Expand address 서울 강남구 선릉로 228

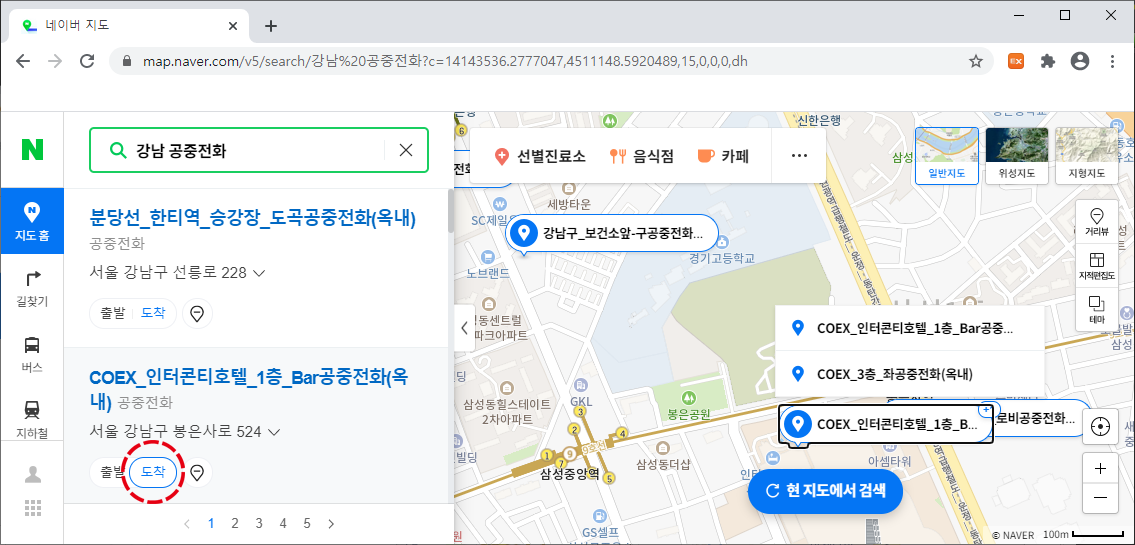[177, 273]
